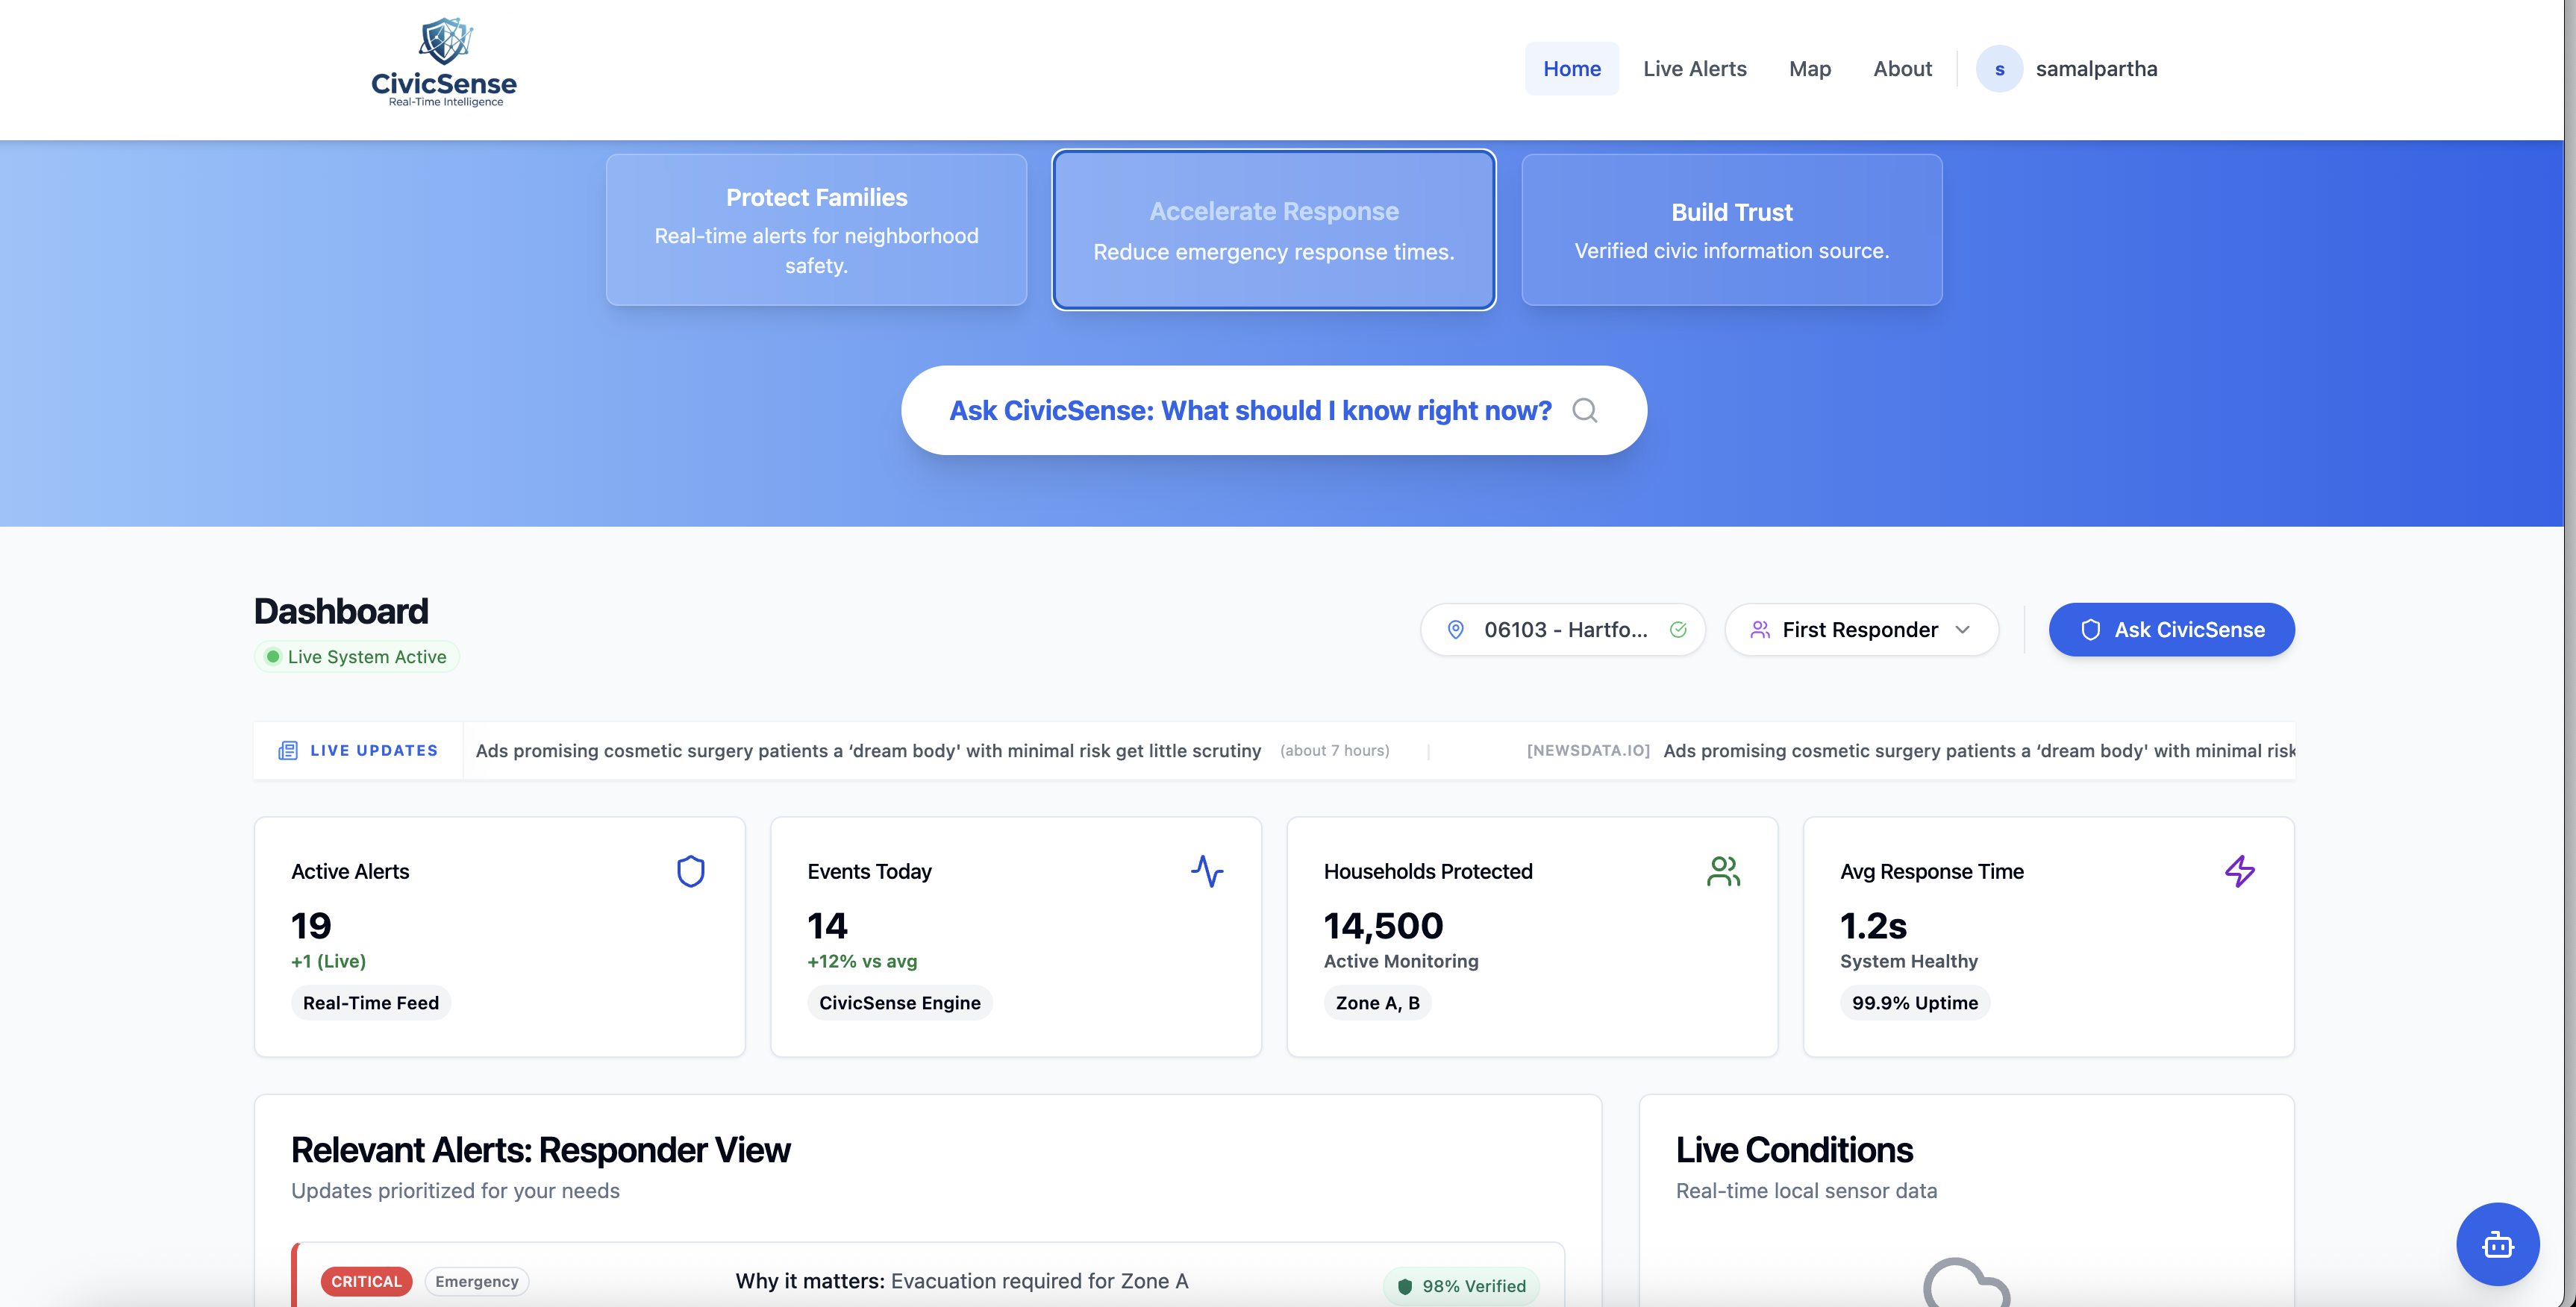Screen dimensions: 2576x1307
Task: Click the Active Alerts shield icon
Action: [690, 871]
